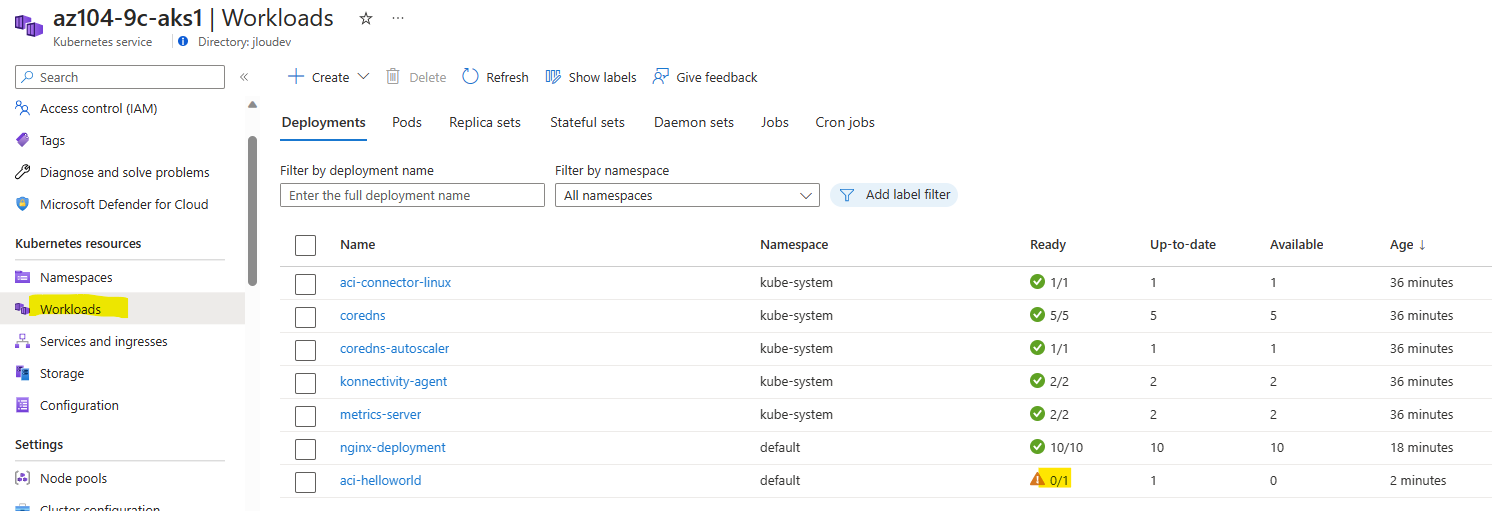Open the konnectivity-agent deployment link
The image size is (1492, 511).
click(x=394, y=381)
